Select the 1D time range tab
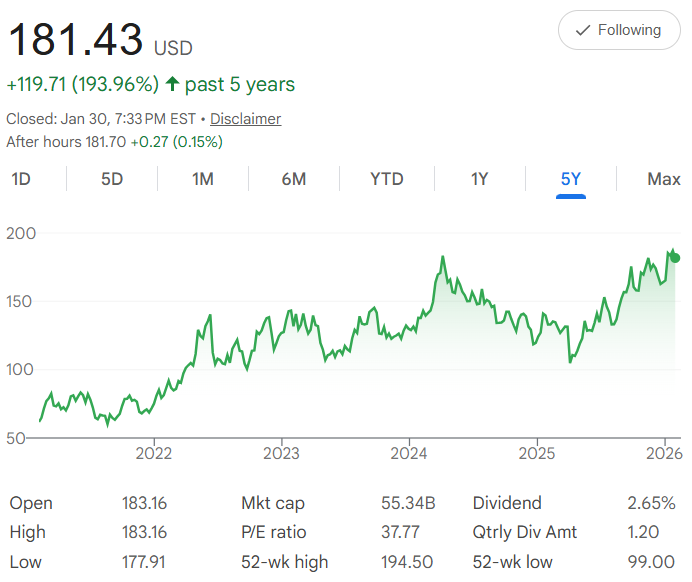Viewport: 692px width, 582px height. tap(20, 179)
